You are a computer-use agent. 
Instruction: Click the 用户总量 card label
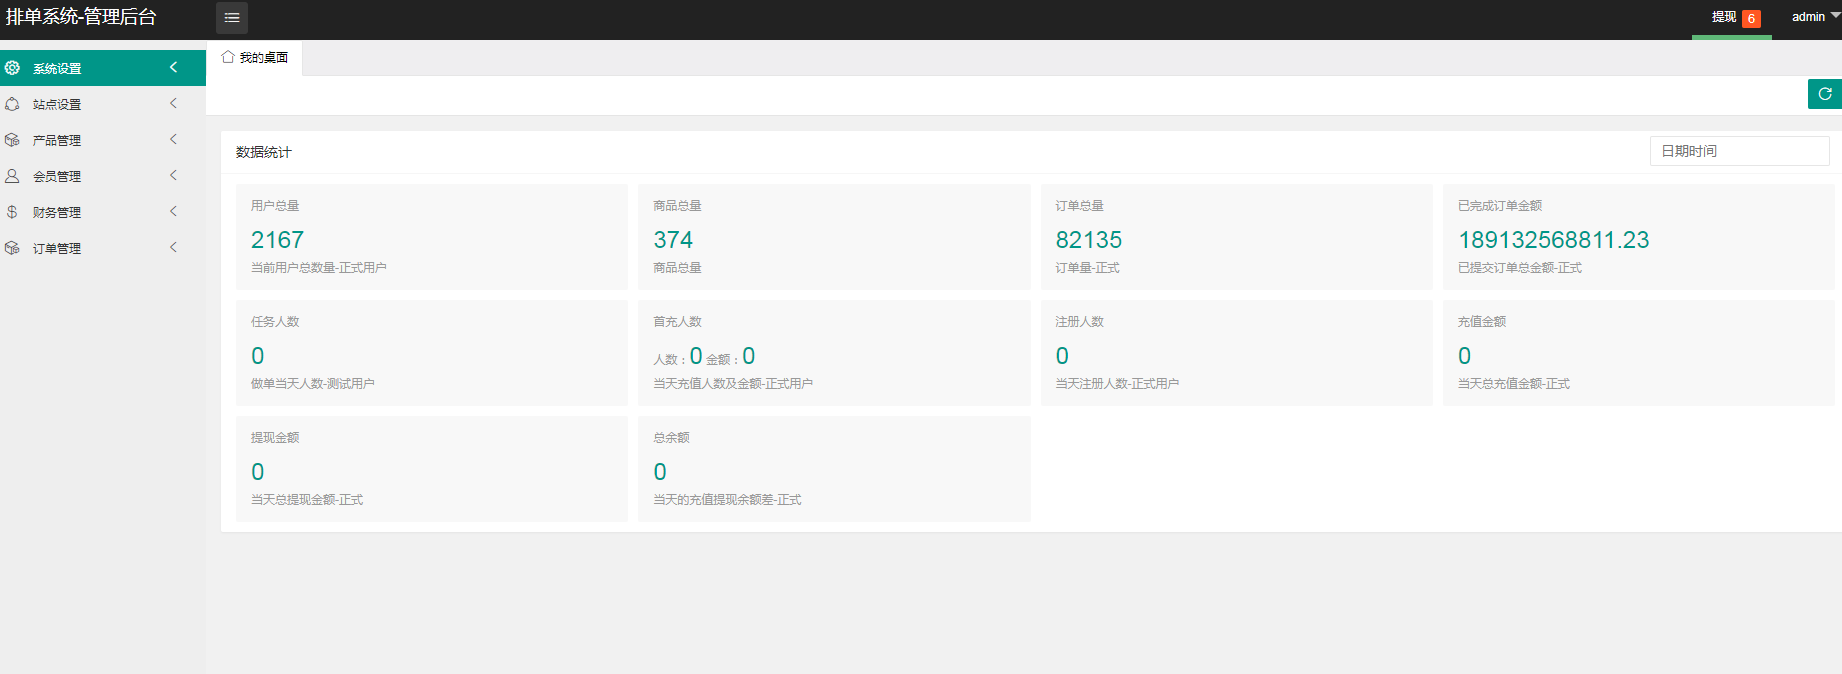[275, 206]
